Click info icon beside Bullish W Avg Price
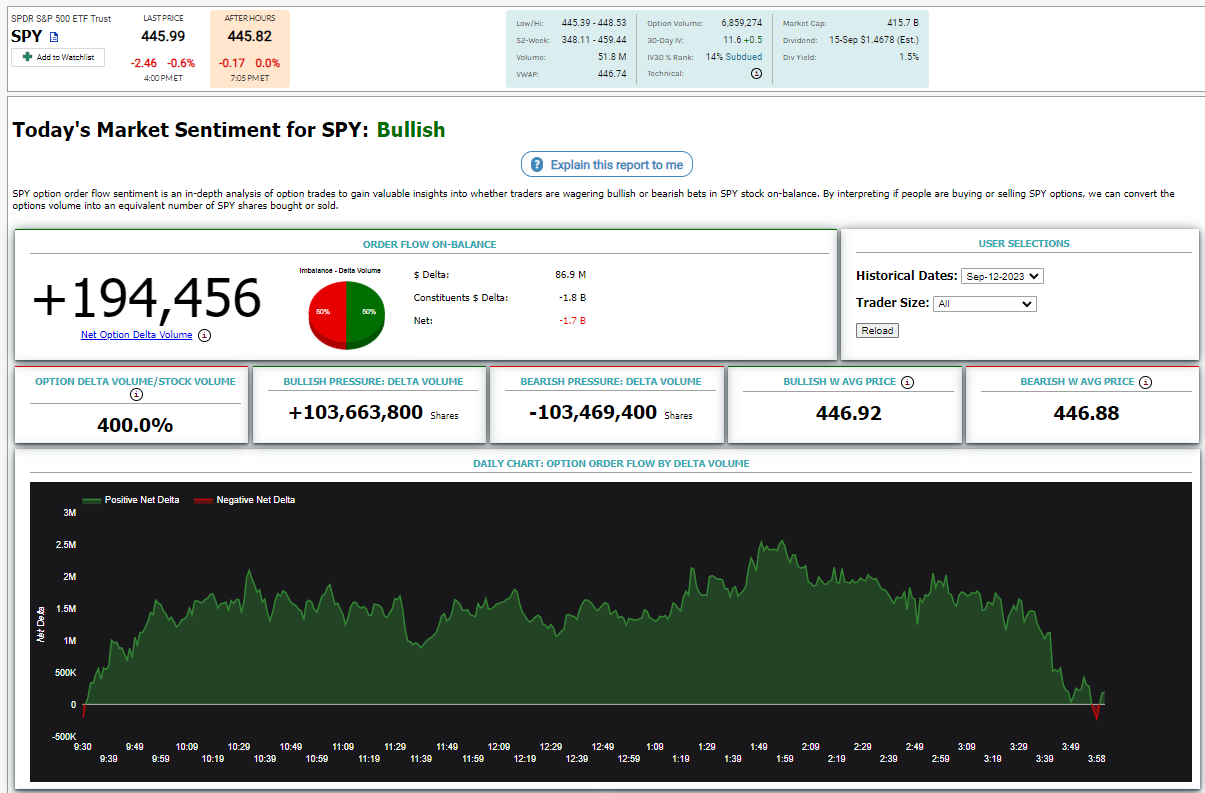 907,382
